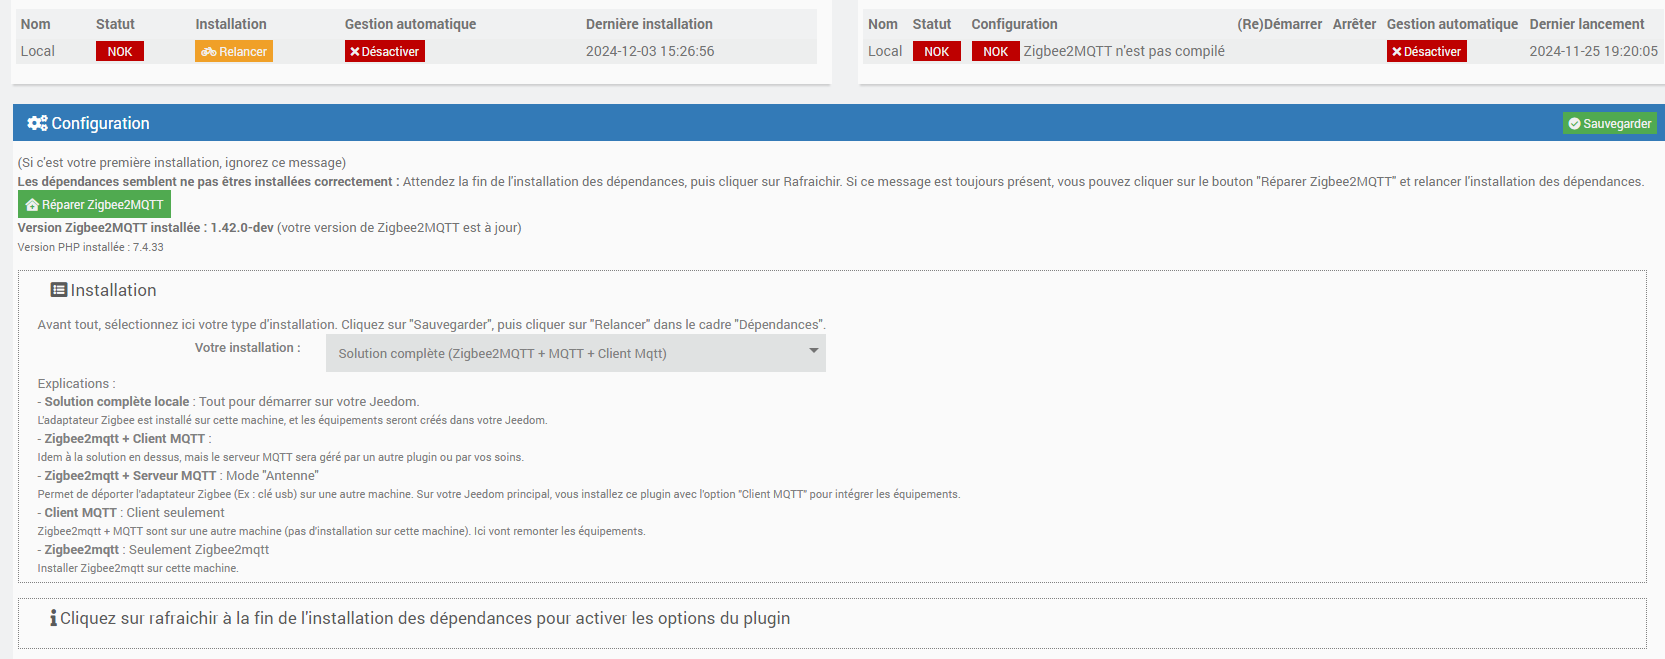
Task: Click the bicycle icon on Relancer
Action: [209, 52]
